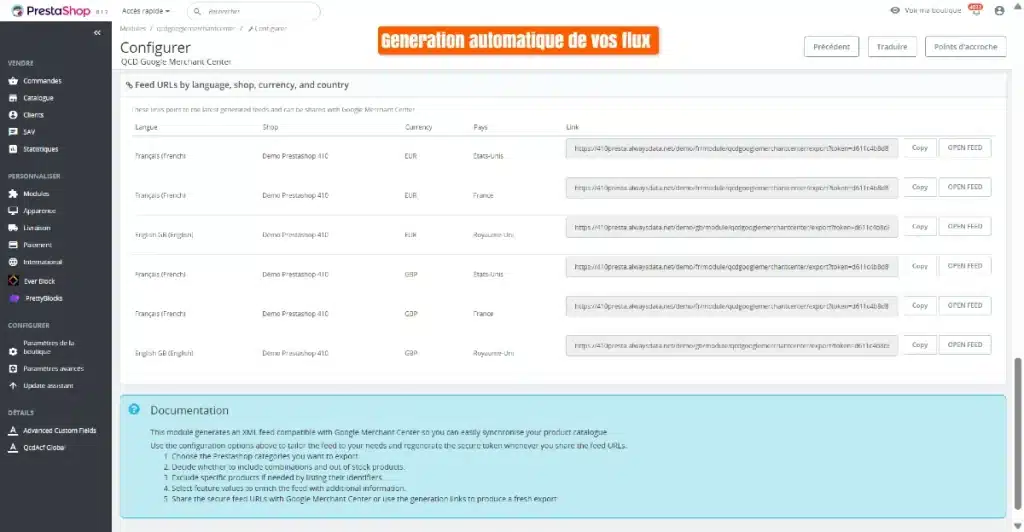Open the Paramètres avancés icon
Screen dimensions: 1024x532
(13, 369)
